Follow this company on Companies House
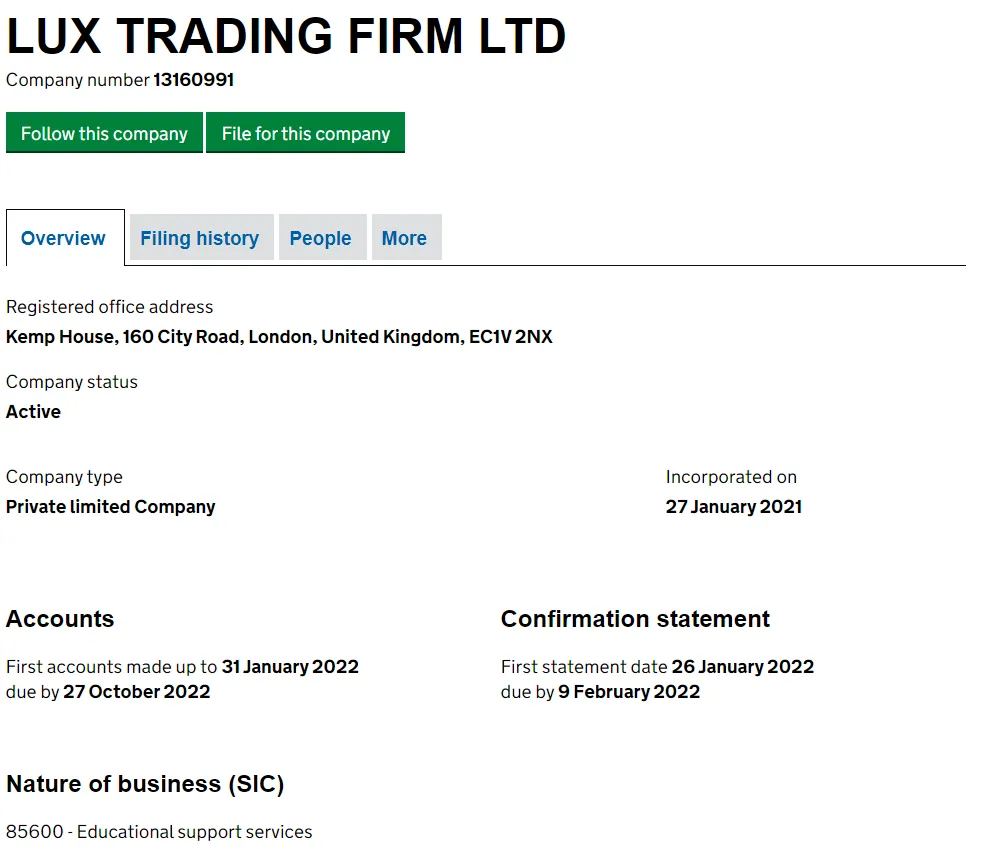The image size is (985, 858). [x=104, y=133]
